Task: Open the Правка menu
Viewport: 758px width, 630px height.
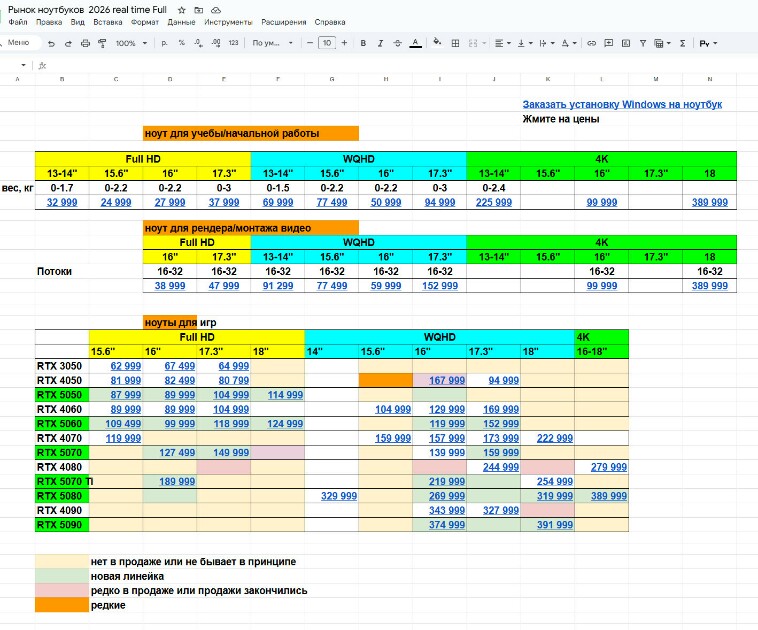Action: coord(49,22)
